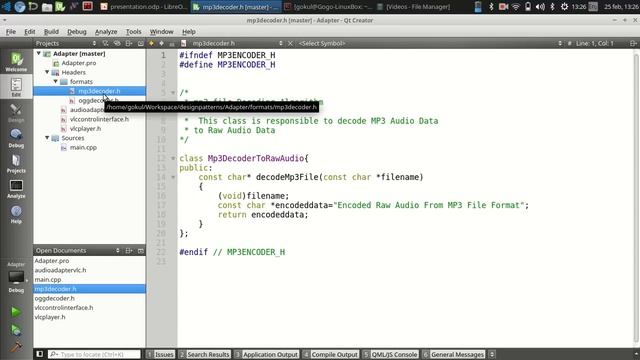
Task: Open Design mode in sidebar
Action: (x=16, y=113)
